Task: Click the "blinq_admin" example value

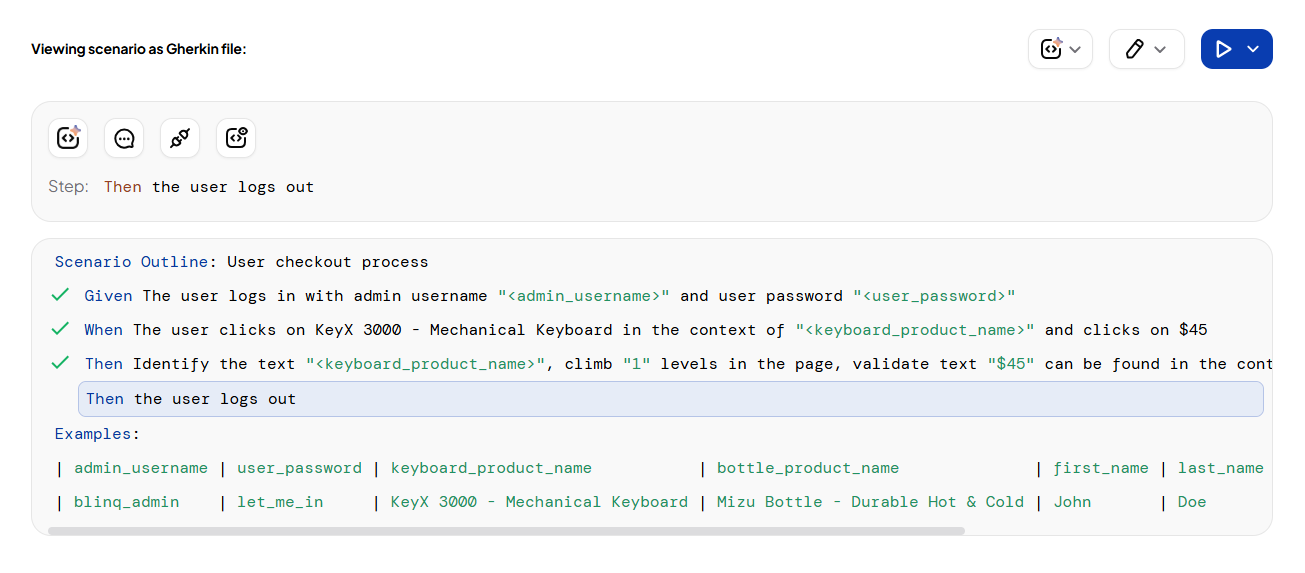Action: pos(127,502)
